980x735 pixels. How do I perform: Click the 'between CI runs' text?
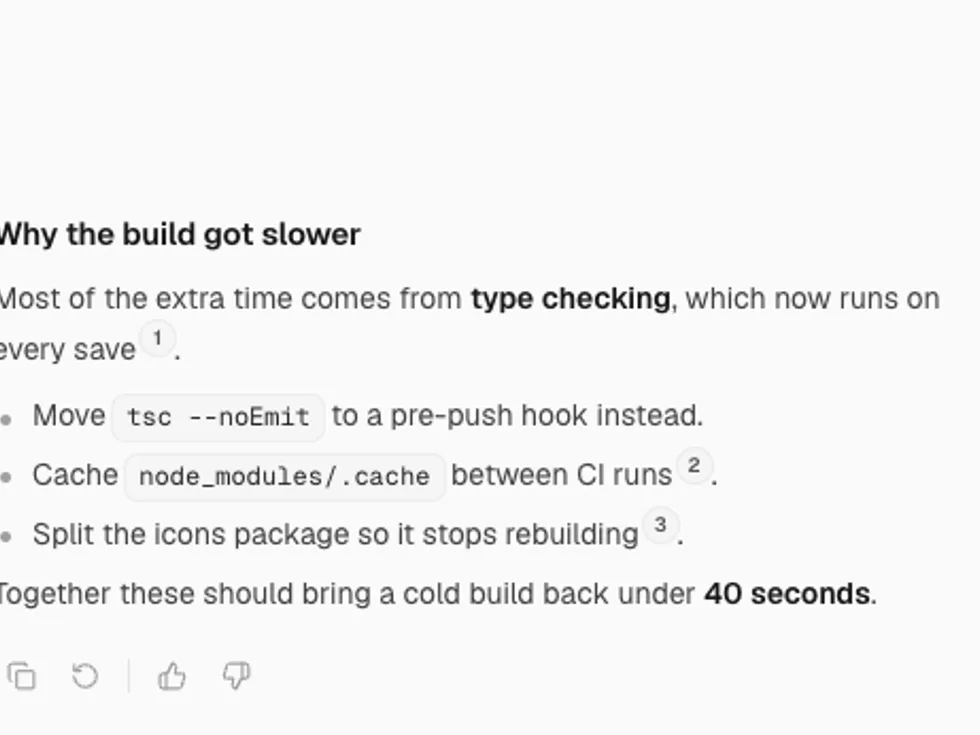pyautogui.click(x=561, y=475)
